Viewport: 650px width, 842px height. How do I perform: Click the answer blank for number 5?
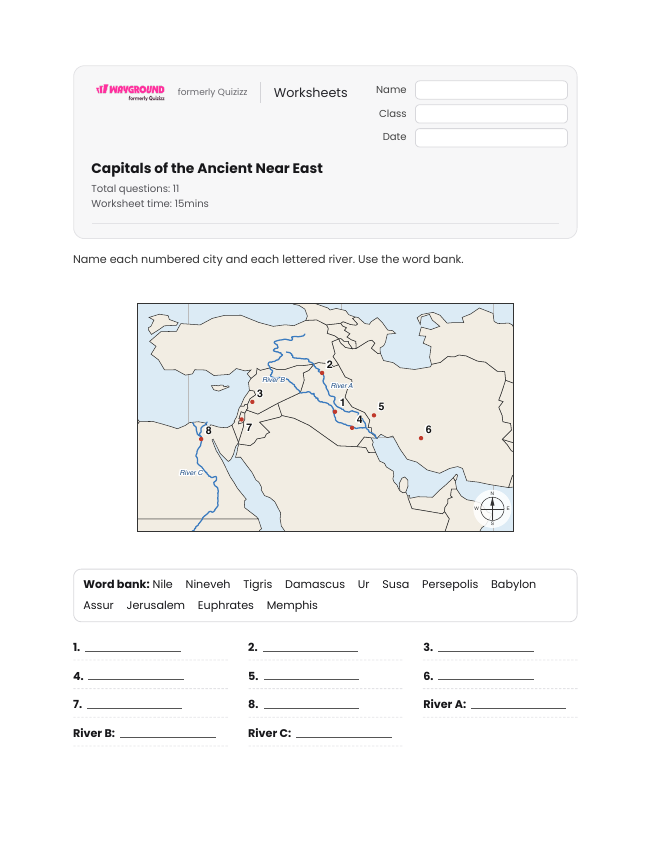(312, 676)
